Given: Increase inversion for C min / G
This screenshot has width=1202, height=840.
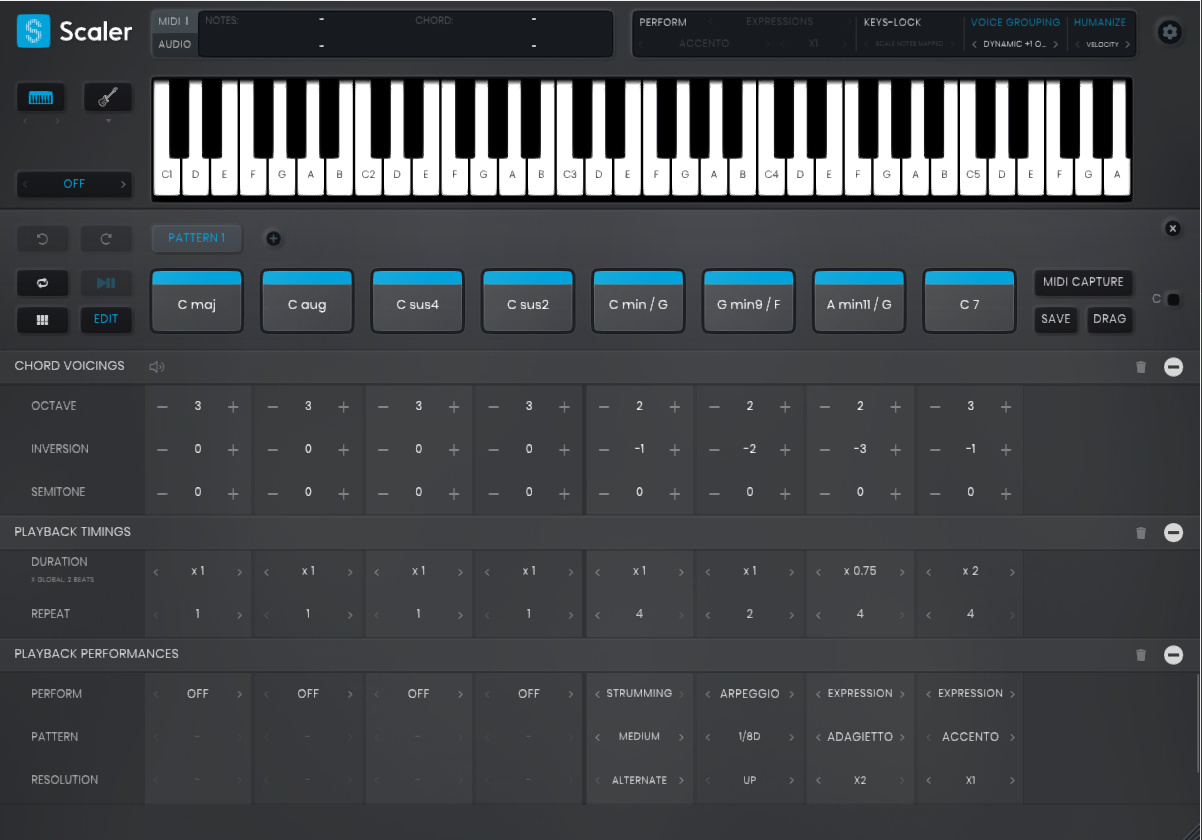Looking at the screenshot, I should coord(675,450).
